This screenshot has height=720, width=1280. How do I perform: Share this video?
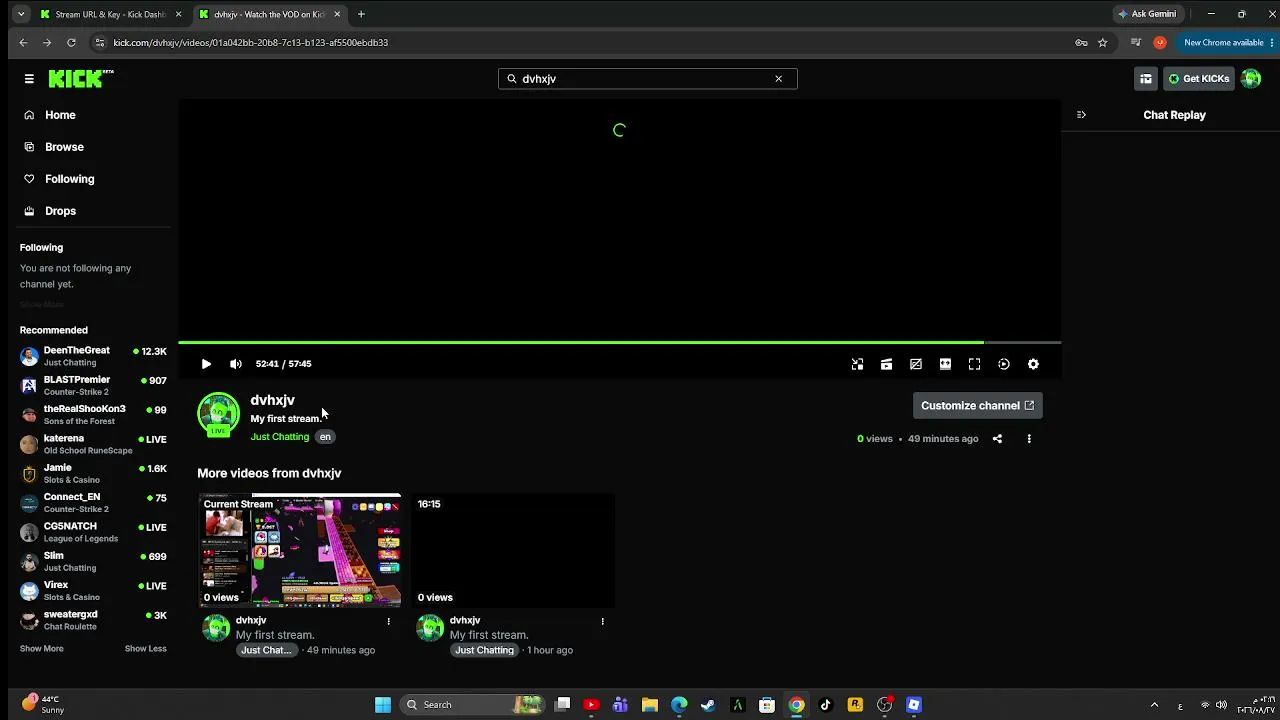tap(997, 439)
